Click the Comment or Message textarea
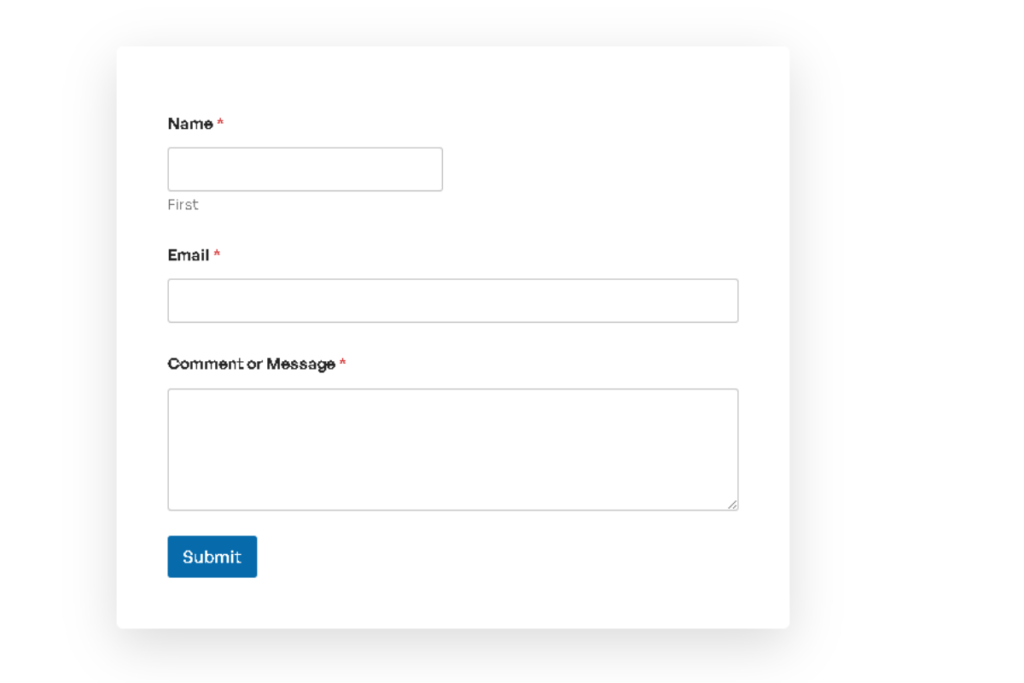Image resolution: width=1024 pixels, height=683 pixels. pos(452,448)
